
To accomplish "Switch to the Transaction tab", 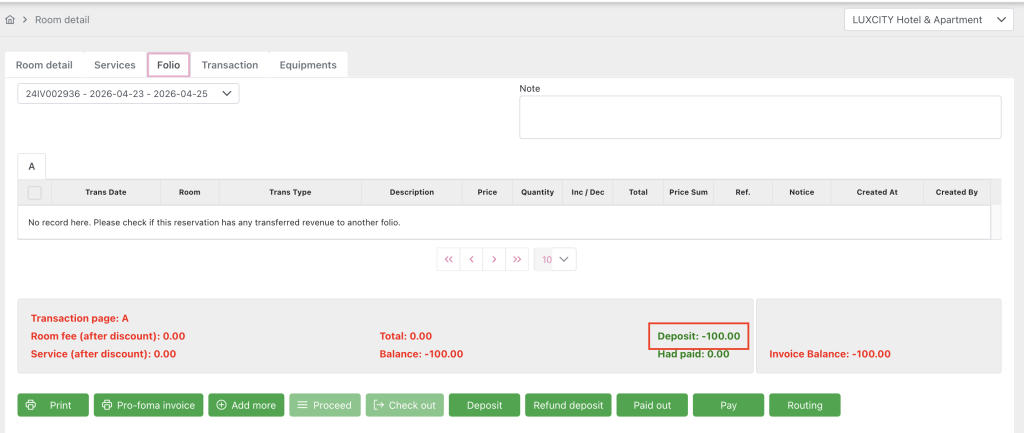I will tap(229, 65).
